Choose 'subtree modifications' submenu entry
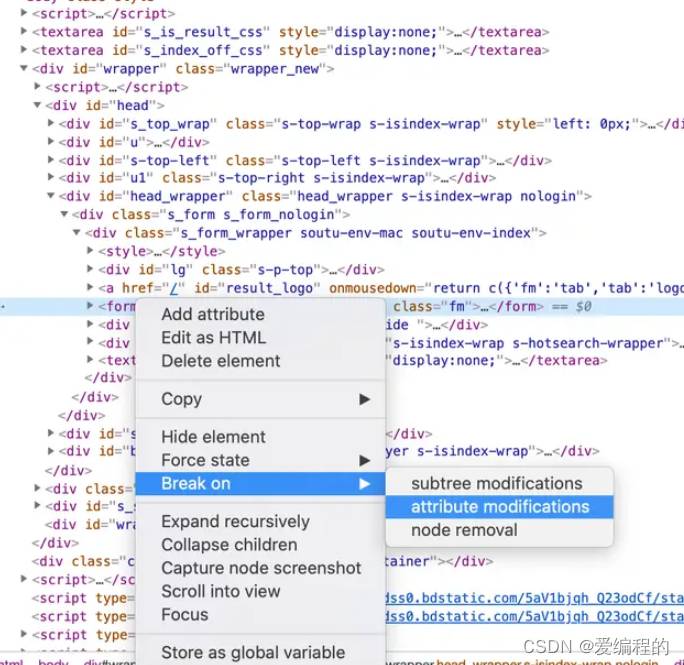 coord(496,483)
